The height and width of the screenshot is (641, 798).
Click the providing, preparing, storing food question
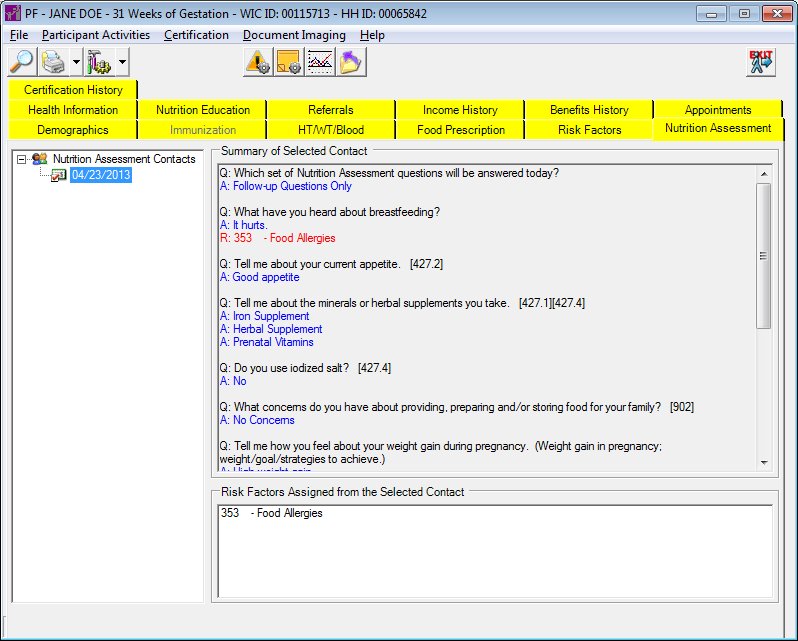click(x=457, y=407)
